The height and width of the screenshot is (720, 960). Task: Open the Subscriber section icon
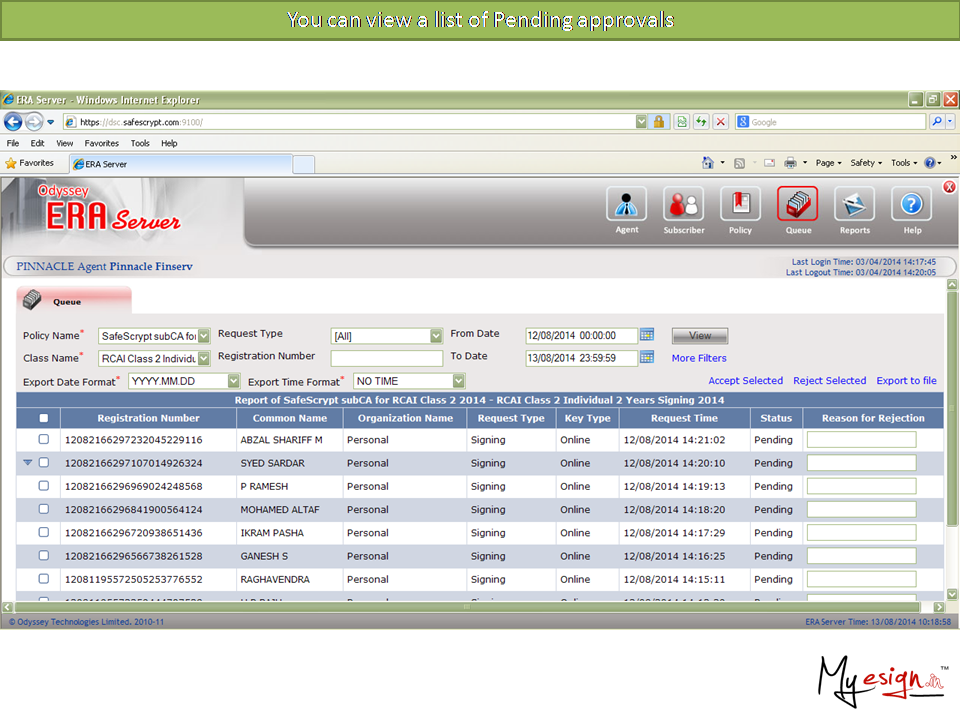pyautogui.click(x=684, y=204)
